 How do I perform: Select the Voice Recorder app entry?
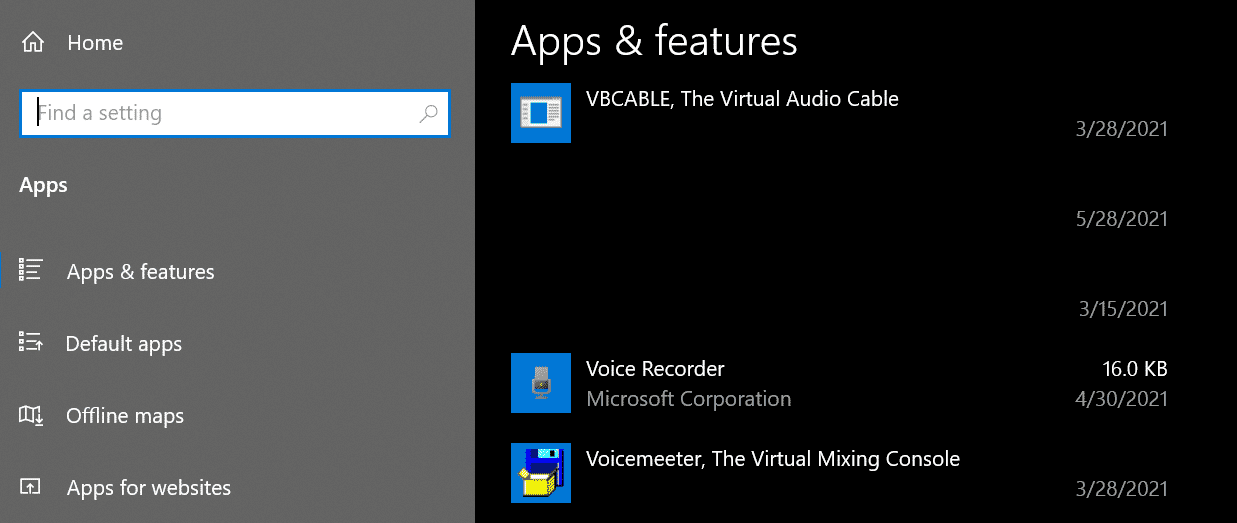click(x=655, y=369)
